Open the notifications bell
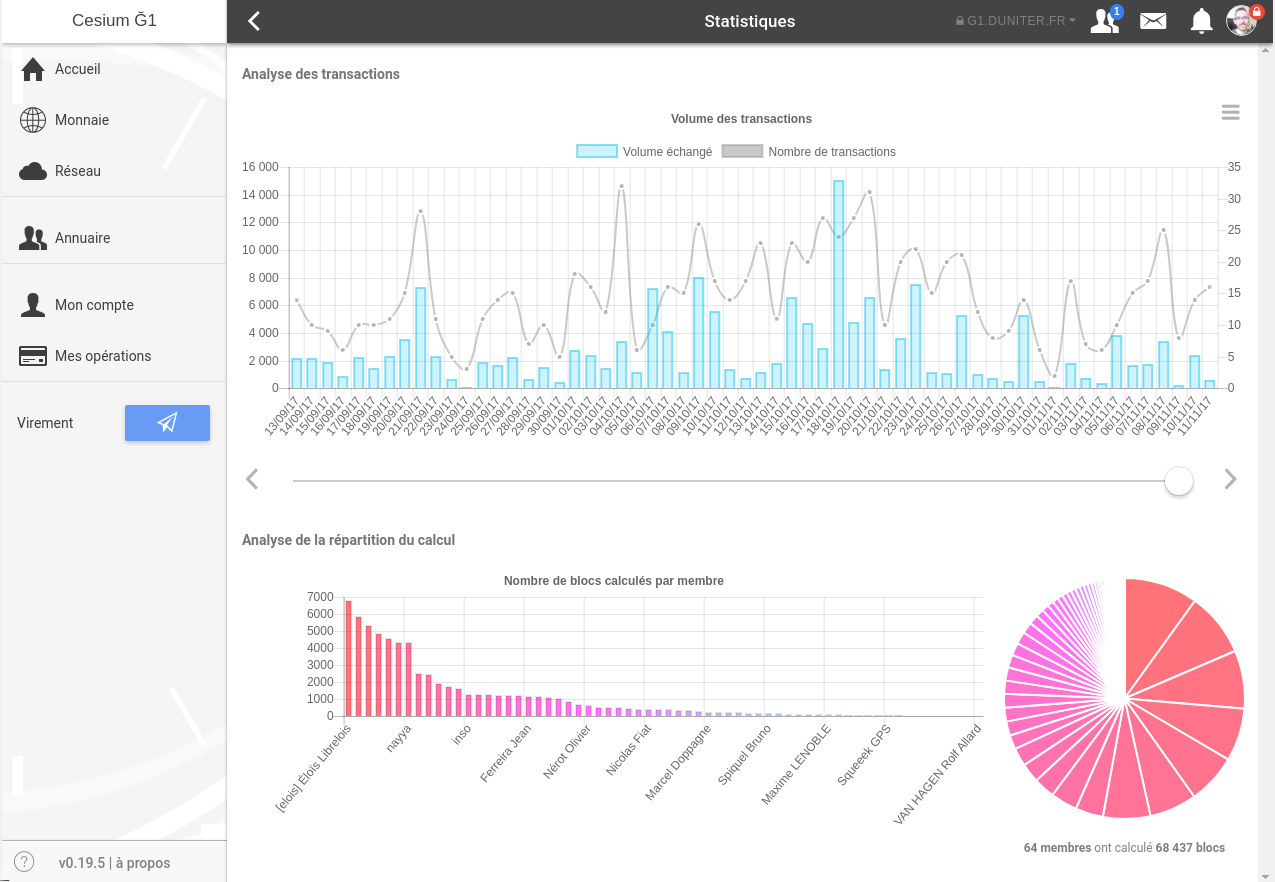 click(x=1201, y=21)
